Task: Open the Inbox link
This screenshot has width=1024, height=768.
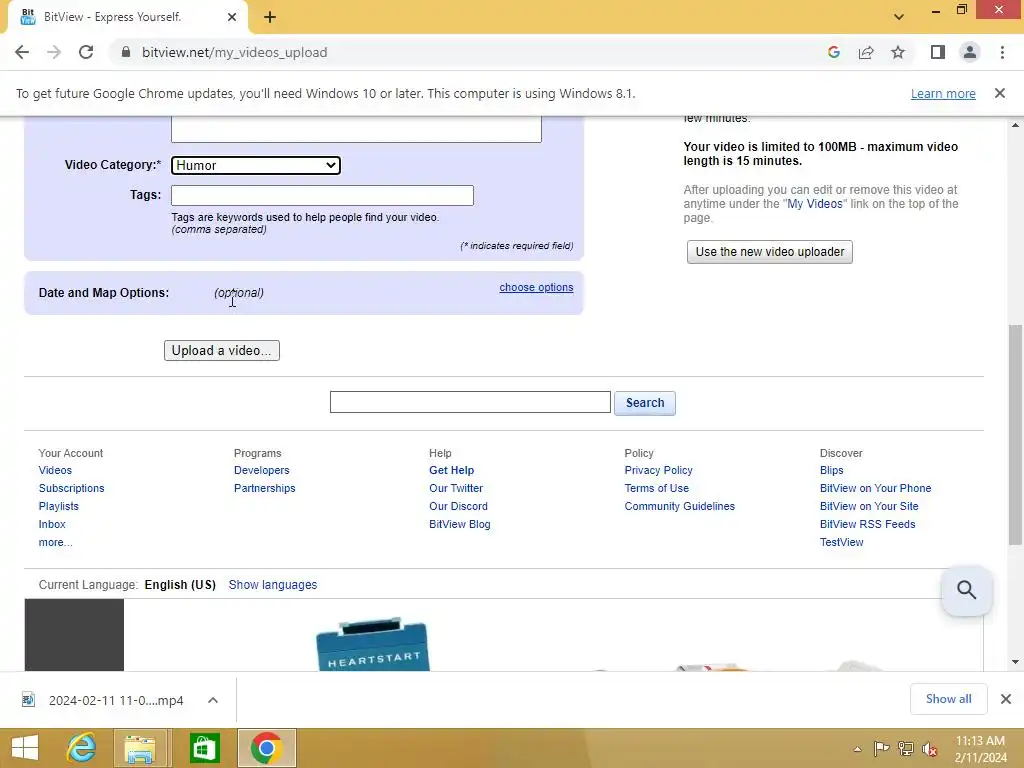Action: (x=52, y=524)
